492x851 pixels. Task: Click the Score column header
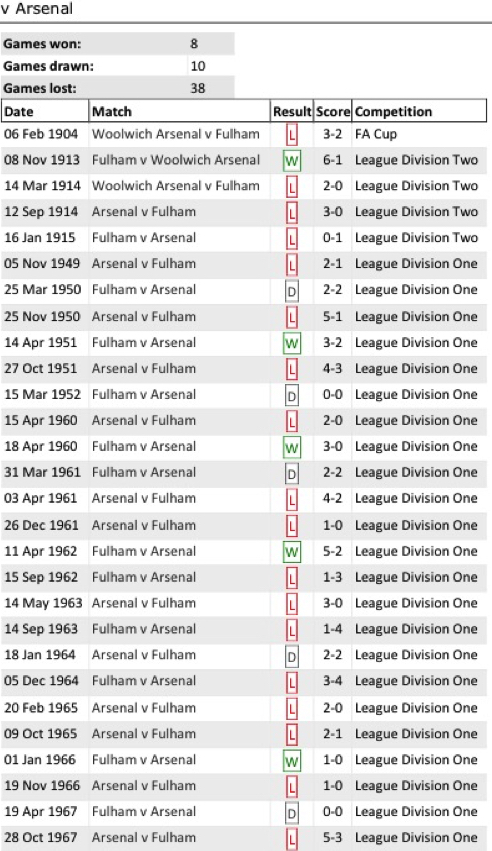(333, 111)
